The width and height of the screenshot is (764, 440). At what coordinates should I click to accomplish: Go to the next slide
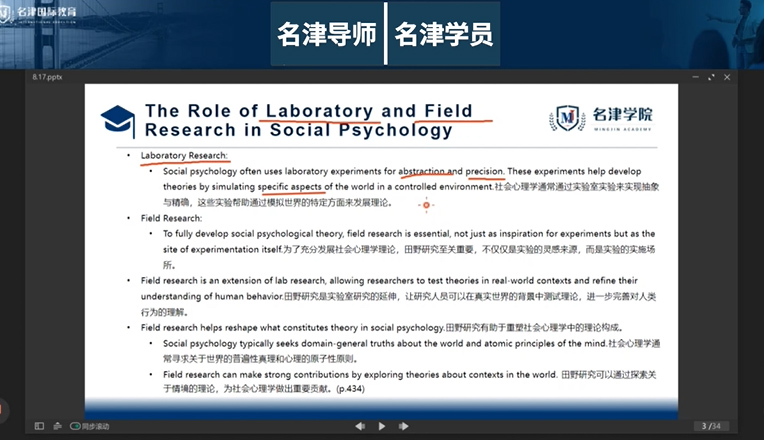point(403,426)
